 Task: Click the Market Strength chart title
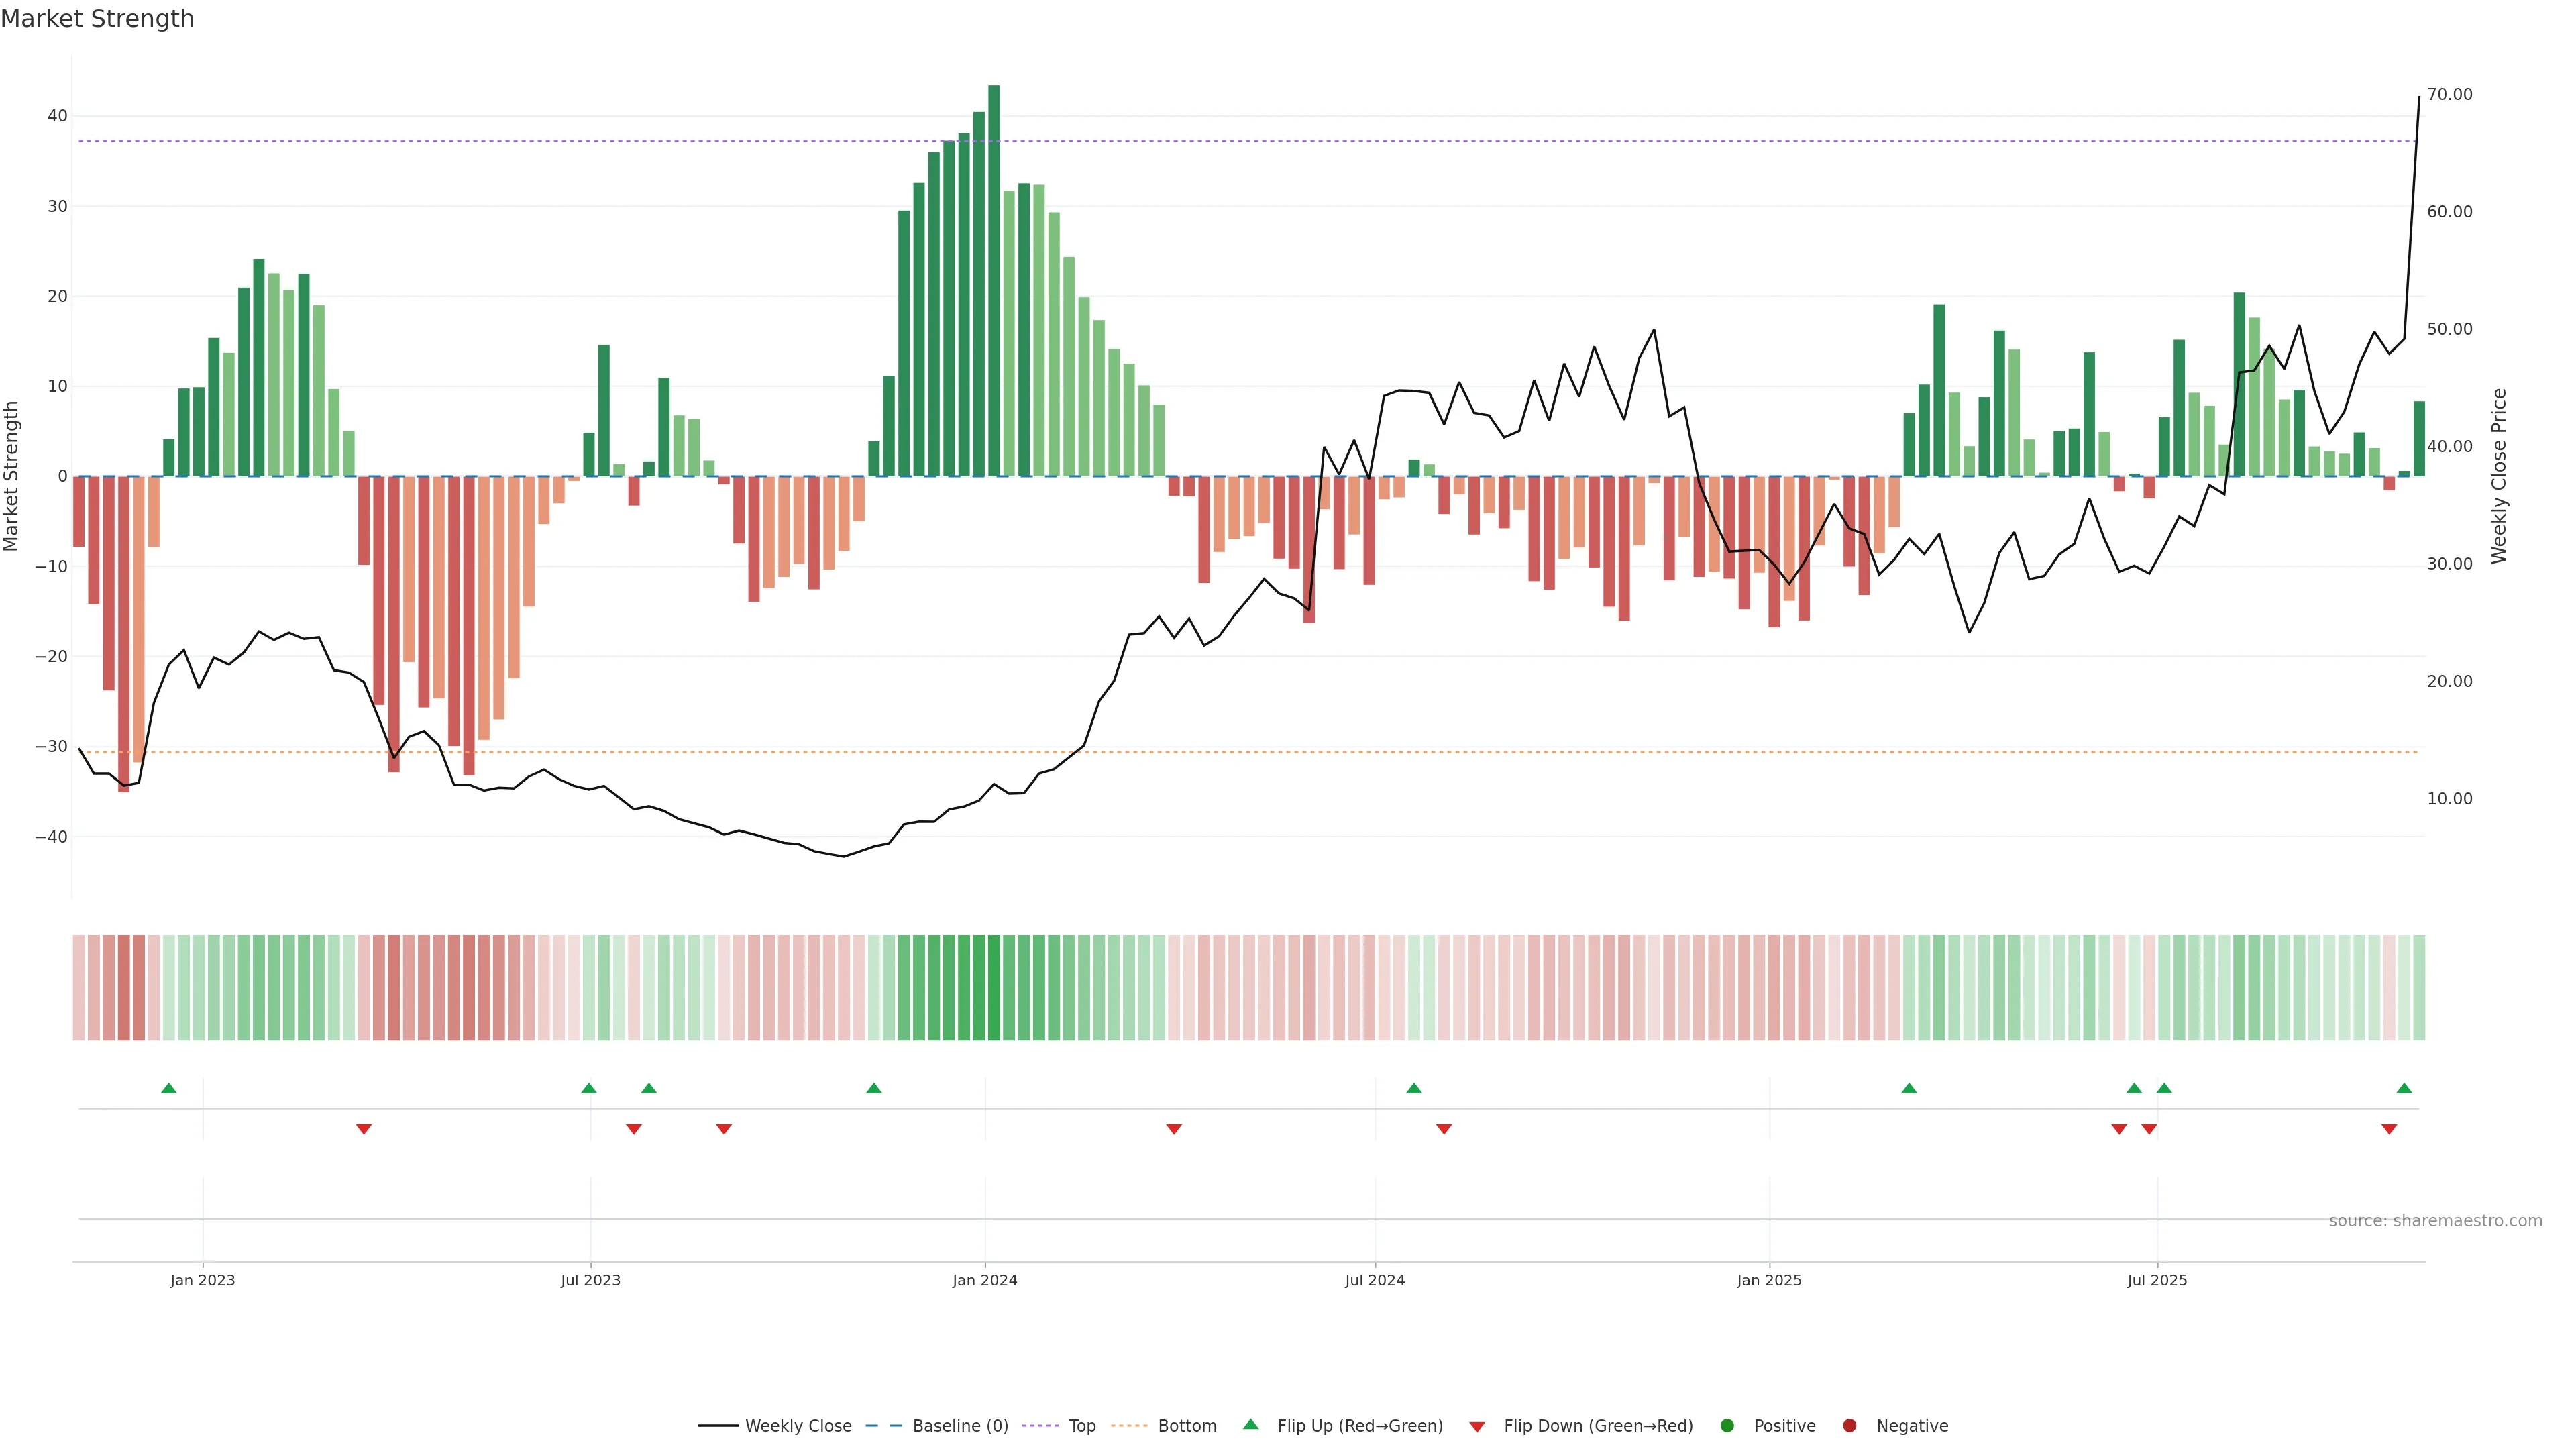coord(97,19)
